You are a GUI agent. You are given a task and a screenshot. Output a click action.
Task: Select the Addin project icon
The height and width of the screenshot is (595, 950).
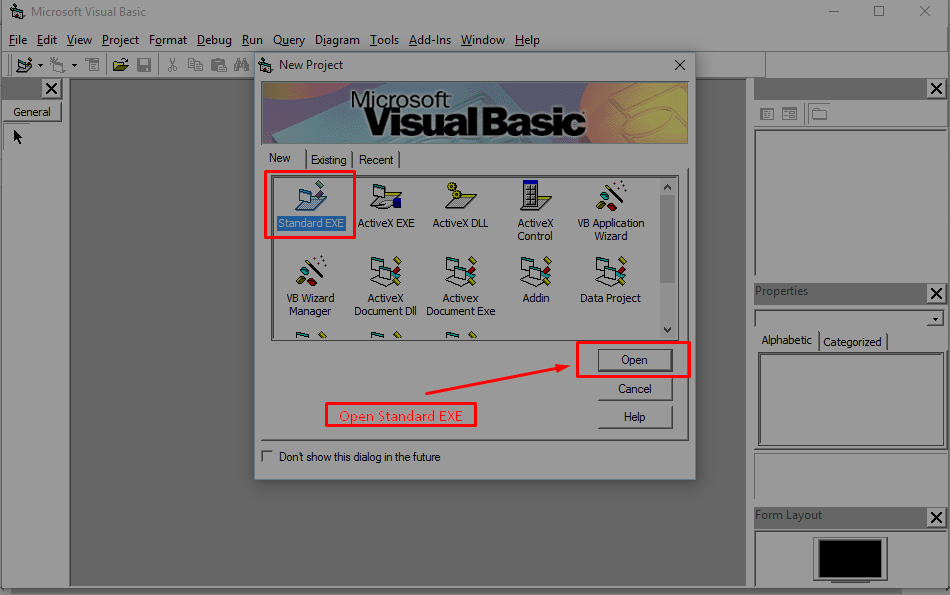(x=536, y=280)
